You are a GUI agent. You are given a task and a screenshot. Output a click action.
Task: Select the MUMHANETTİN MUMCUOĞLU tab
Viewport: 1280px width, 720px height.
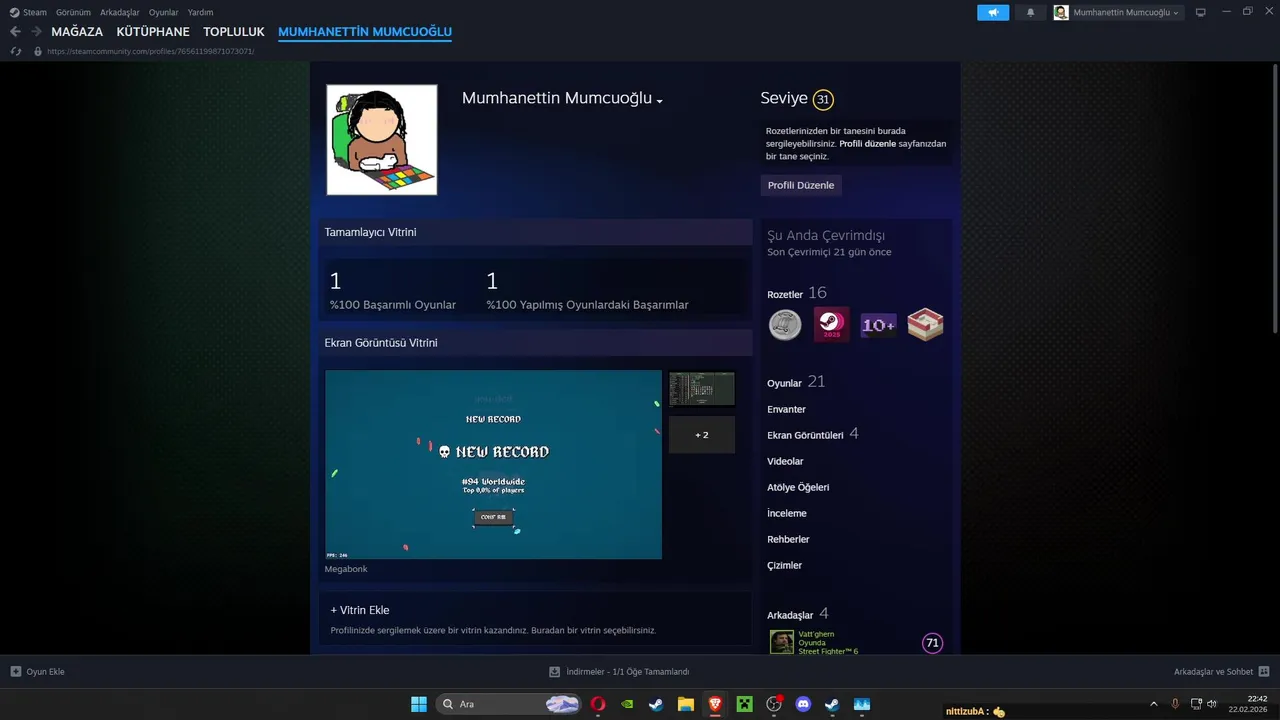(365, 32)
